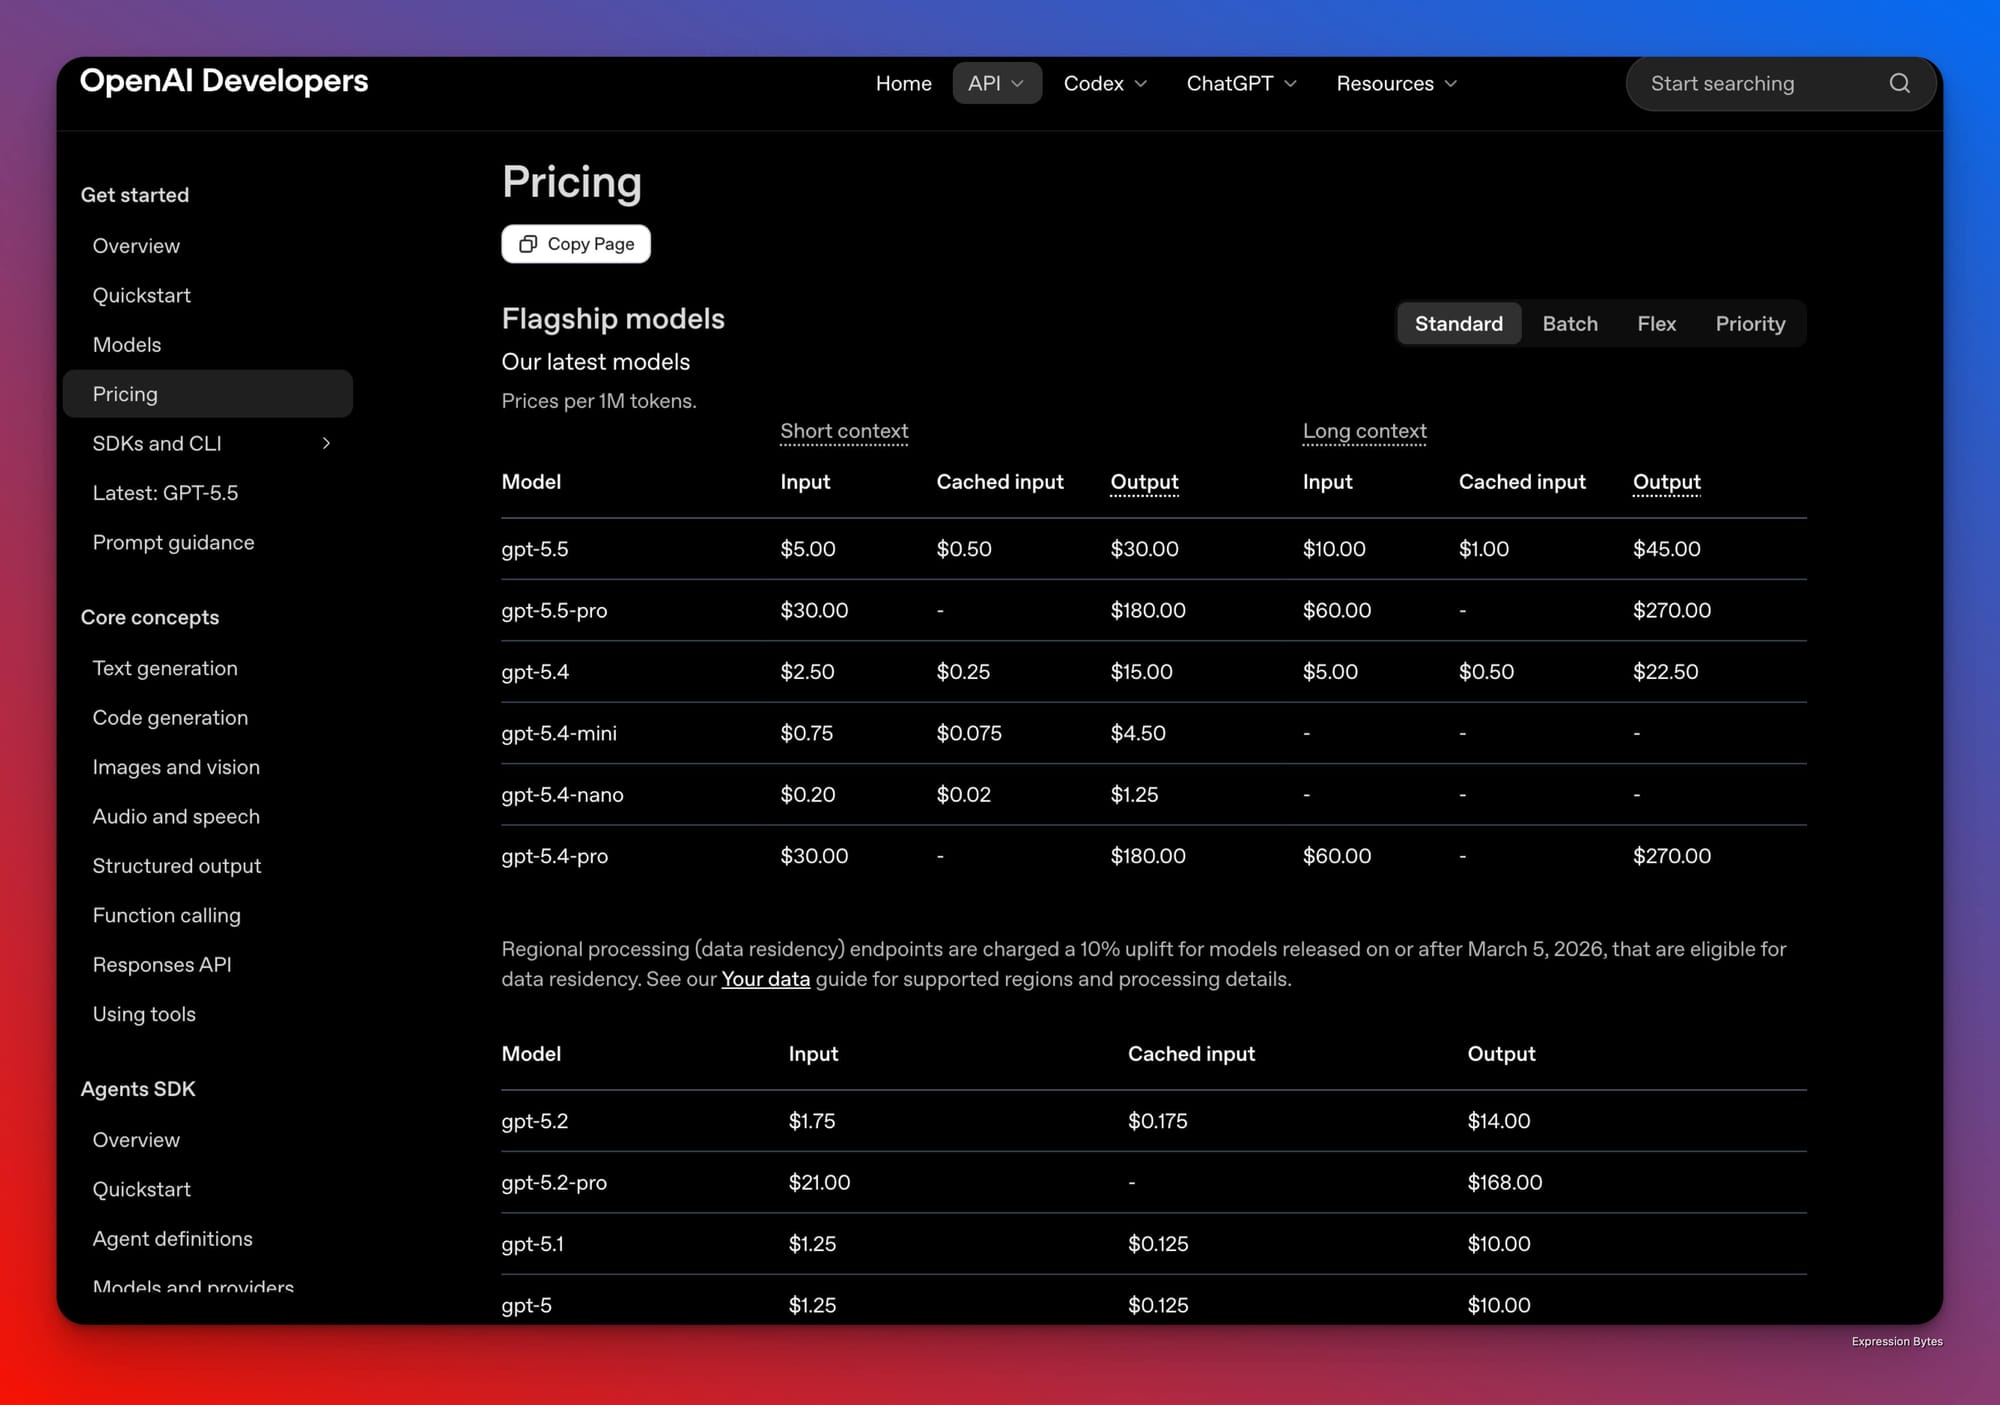Click the Core concepts section heading

150,618
